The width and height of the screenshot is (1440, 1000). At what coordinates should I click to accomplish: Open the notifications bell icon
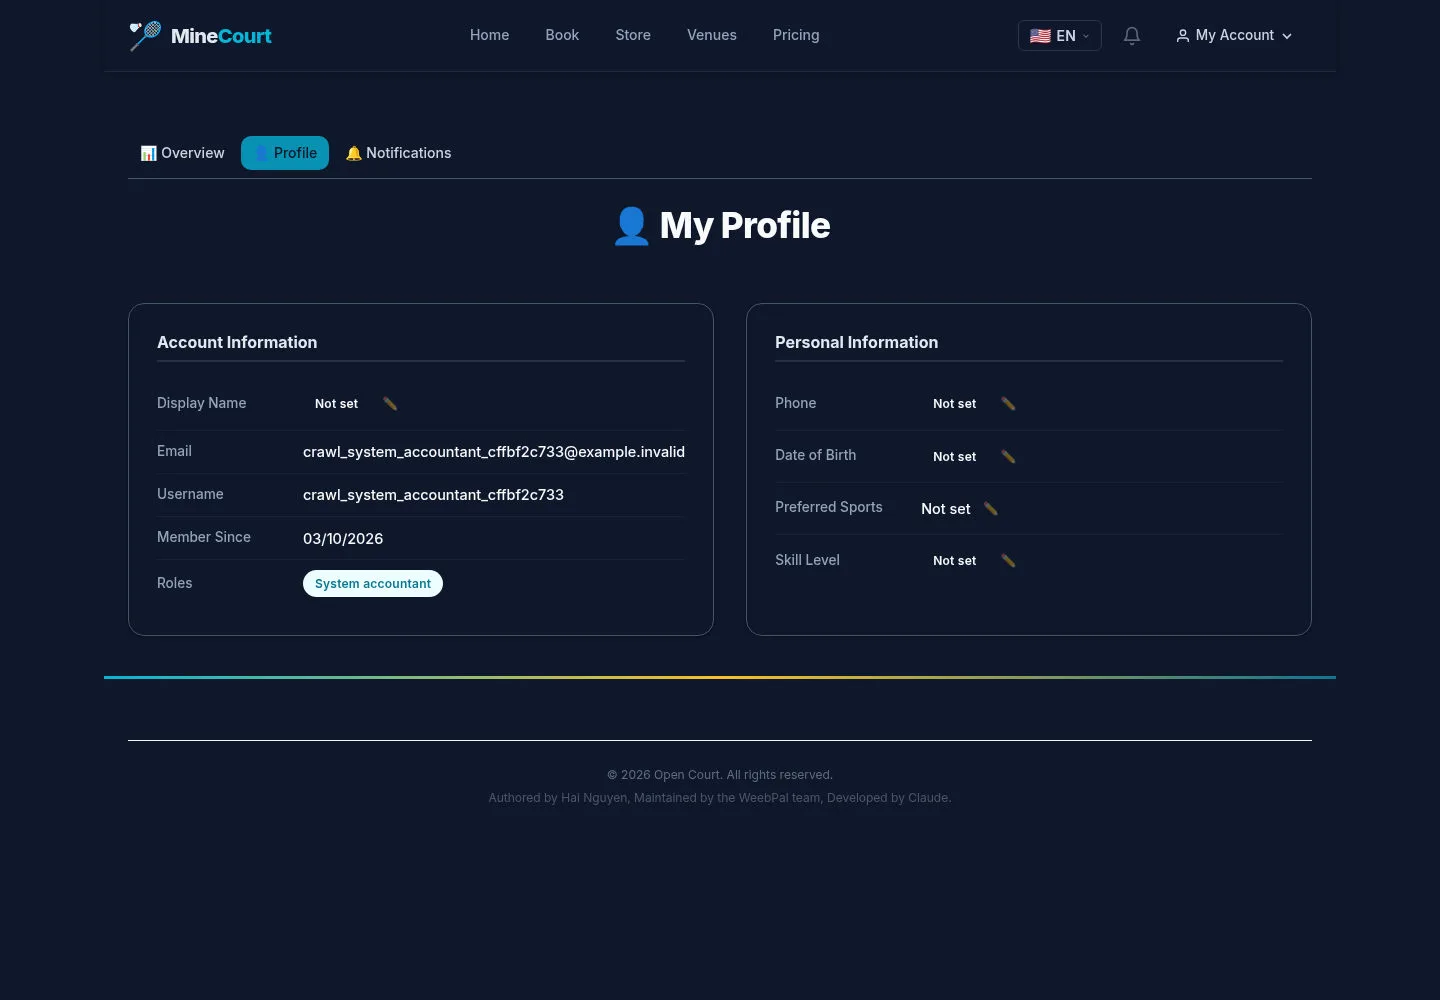1132,36
